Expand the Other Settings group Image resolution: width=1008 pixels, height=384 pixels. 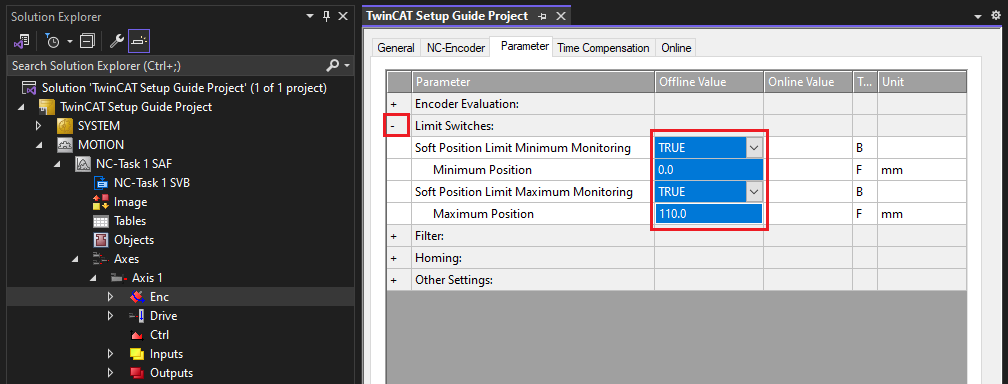coord(393,280)
